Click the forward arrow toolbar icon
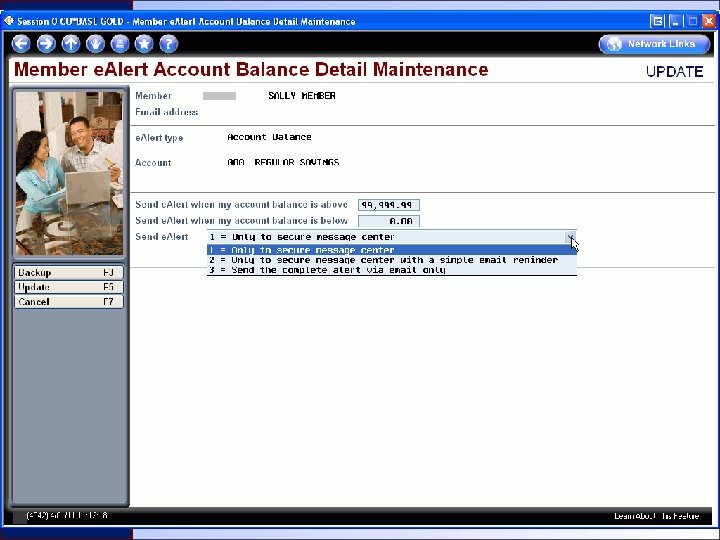 coord(46,44)
